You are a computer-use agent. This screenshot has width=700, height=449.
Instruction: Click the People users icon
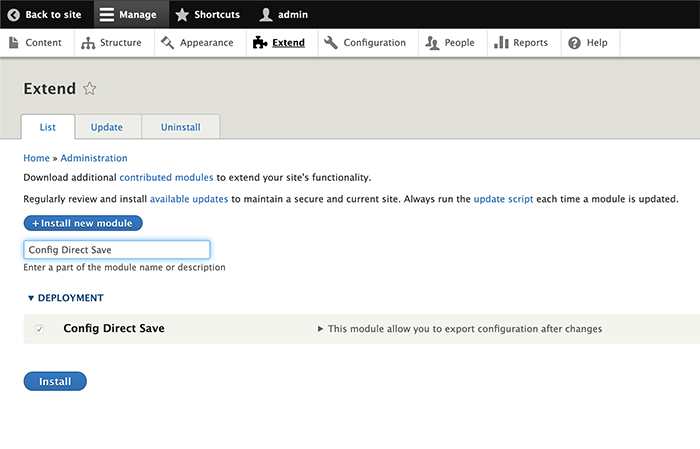click(432, 43)
